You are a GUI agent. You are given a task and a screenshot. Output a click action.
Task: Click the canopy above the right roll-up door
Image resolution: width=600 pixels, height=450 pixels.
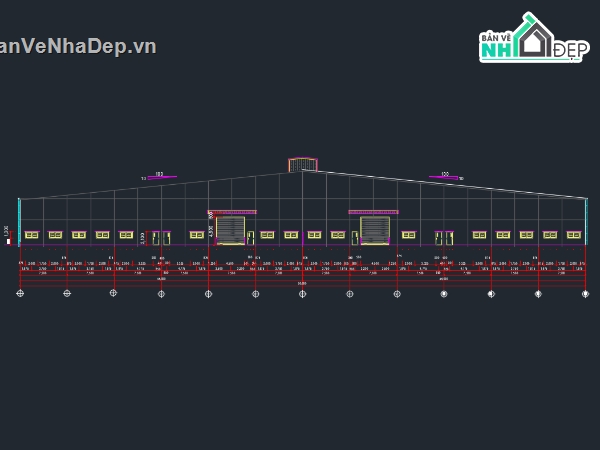coord(373,212)
